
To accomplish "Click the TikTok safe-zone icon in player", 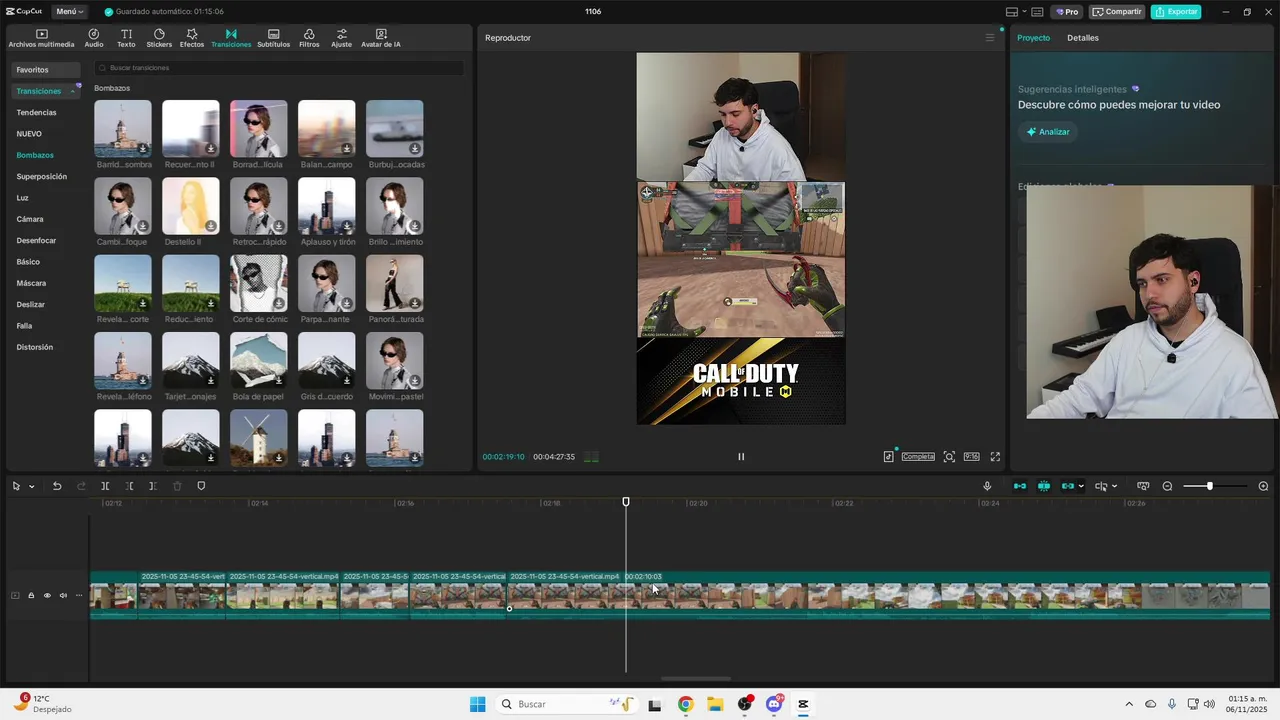I will point(888,456).
